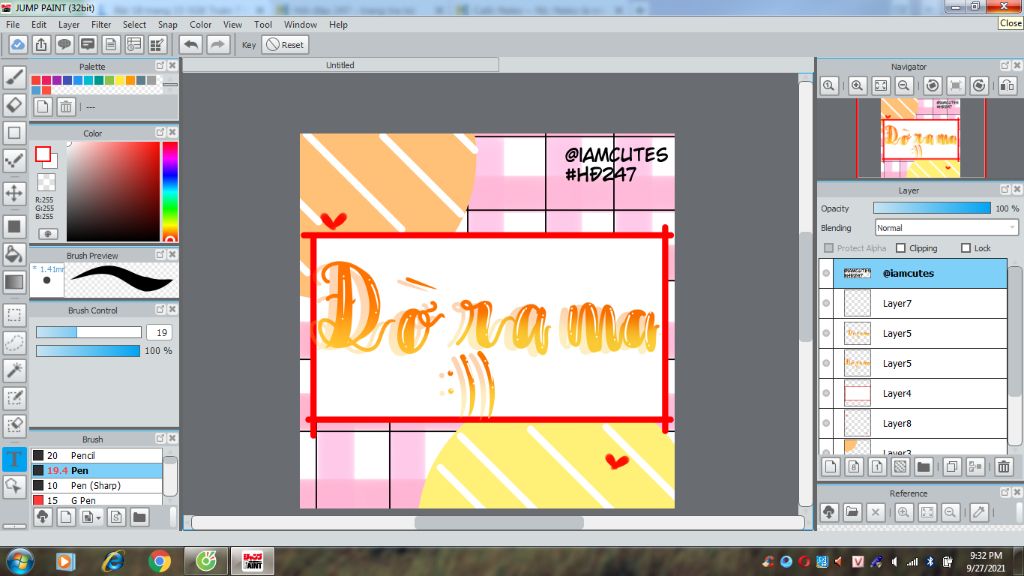Select the Lasso tool
1024x576 pixels.
coord(14,342)
